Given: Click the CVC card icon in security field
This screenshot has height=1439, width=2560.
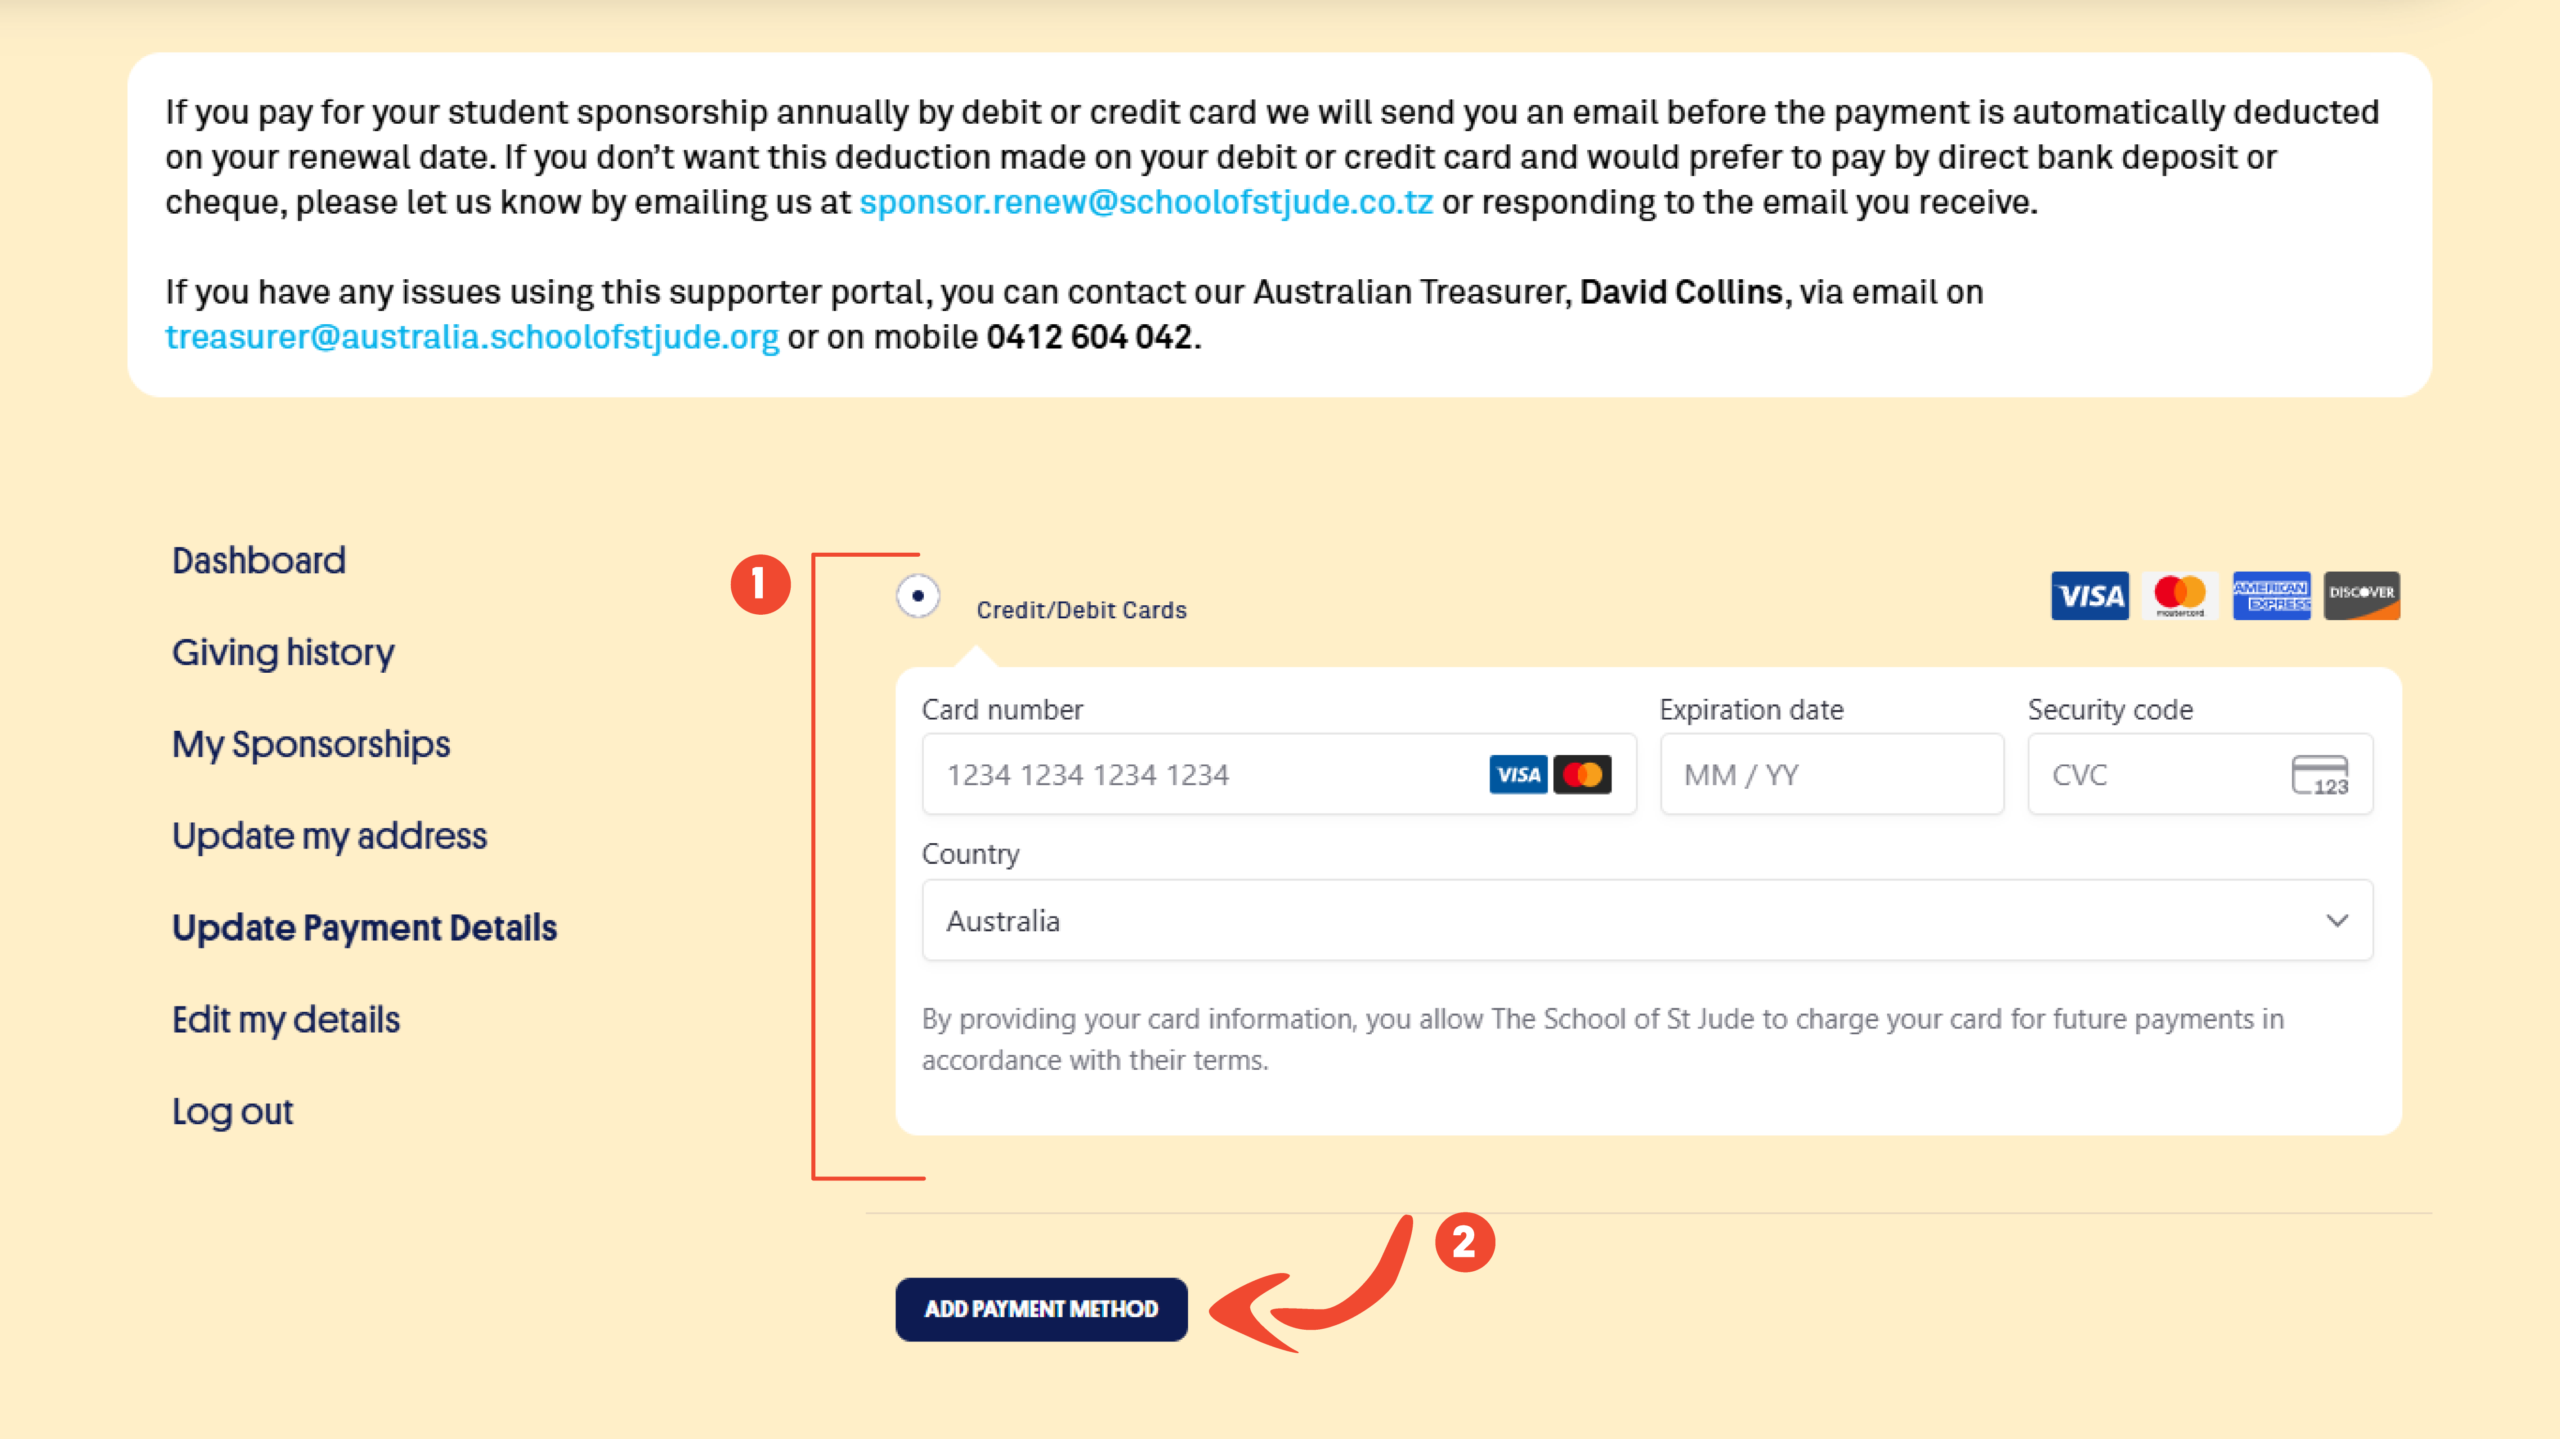Looking at the screenshot, I should (x=2319, y=775).
